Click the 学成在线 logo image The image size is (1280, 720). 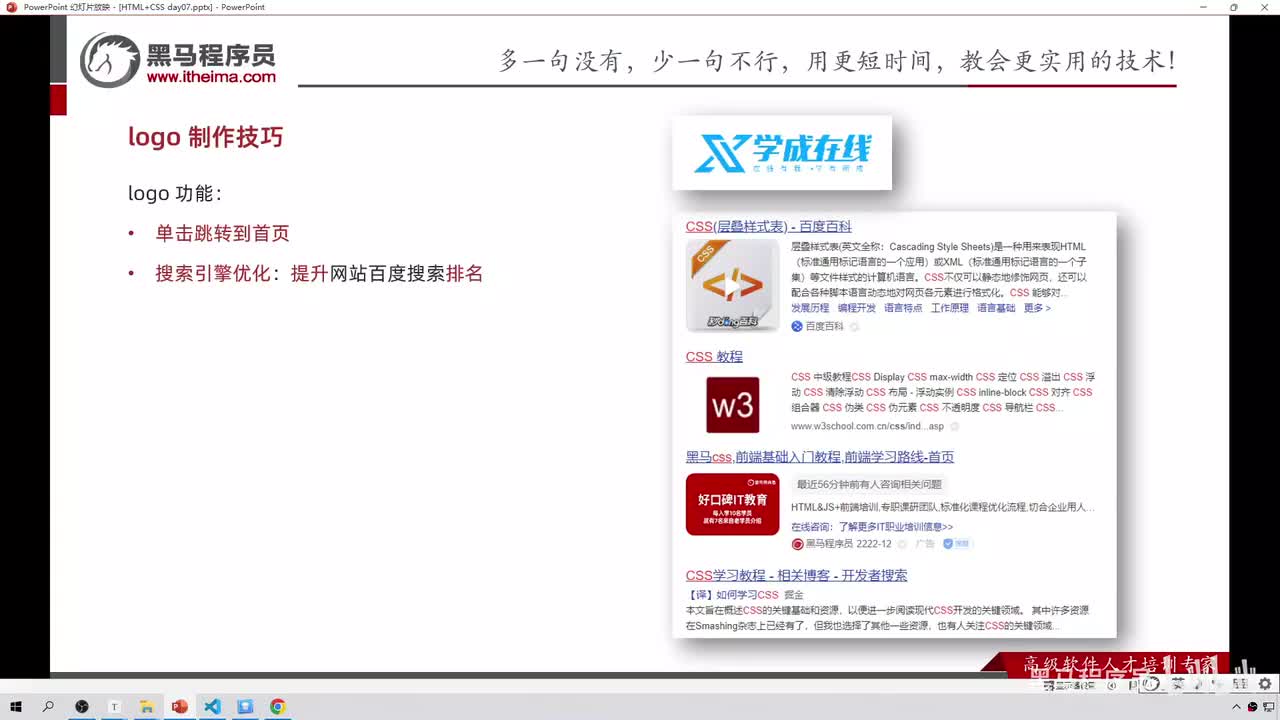[x=782, y=153]
